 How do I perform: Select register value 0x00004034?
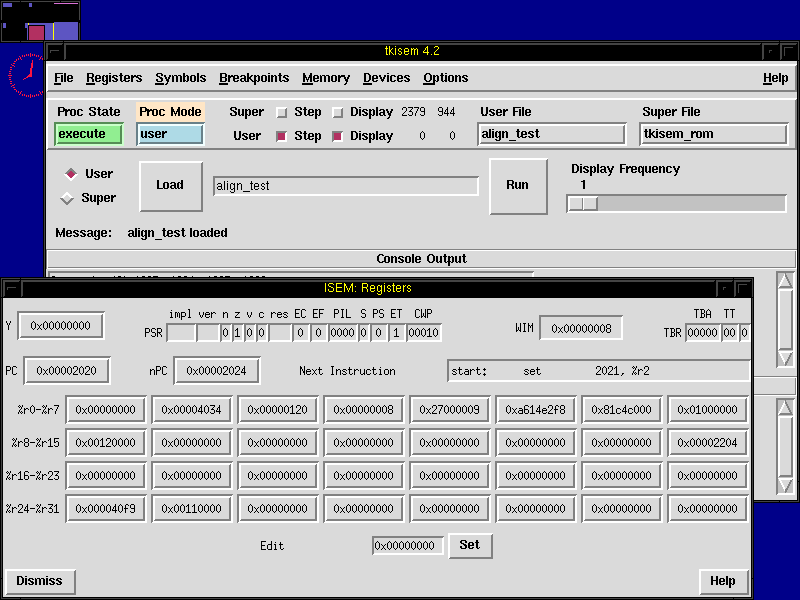192,410
